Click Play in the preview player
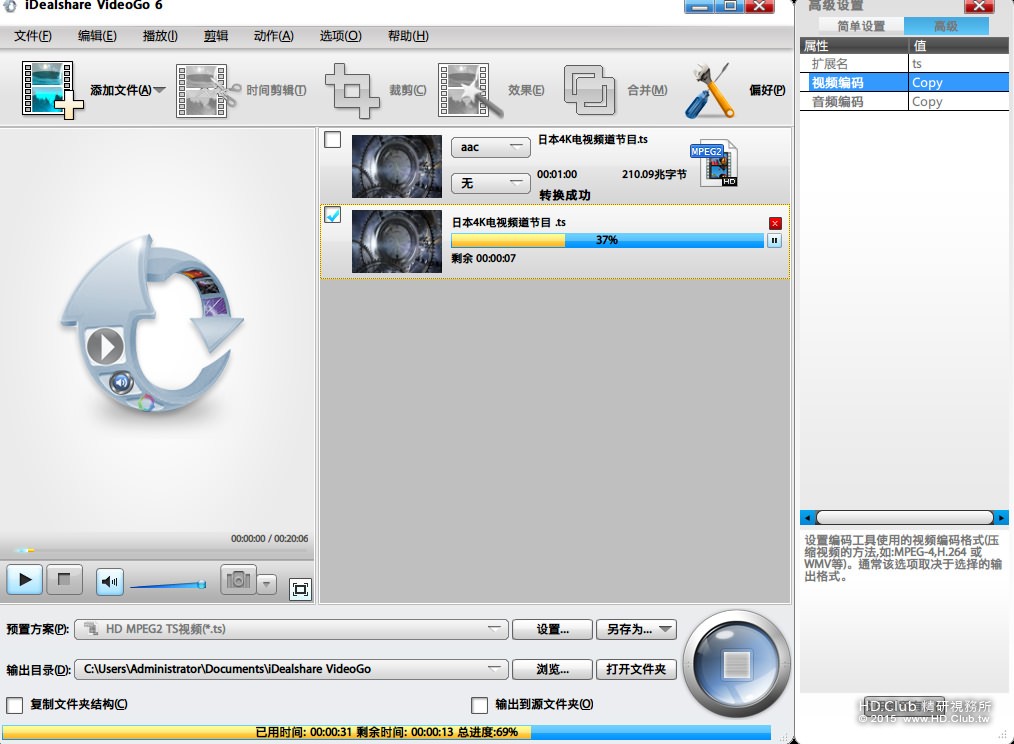The width and height of the screenshot is (1014, 744). 25,580
